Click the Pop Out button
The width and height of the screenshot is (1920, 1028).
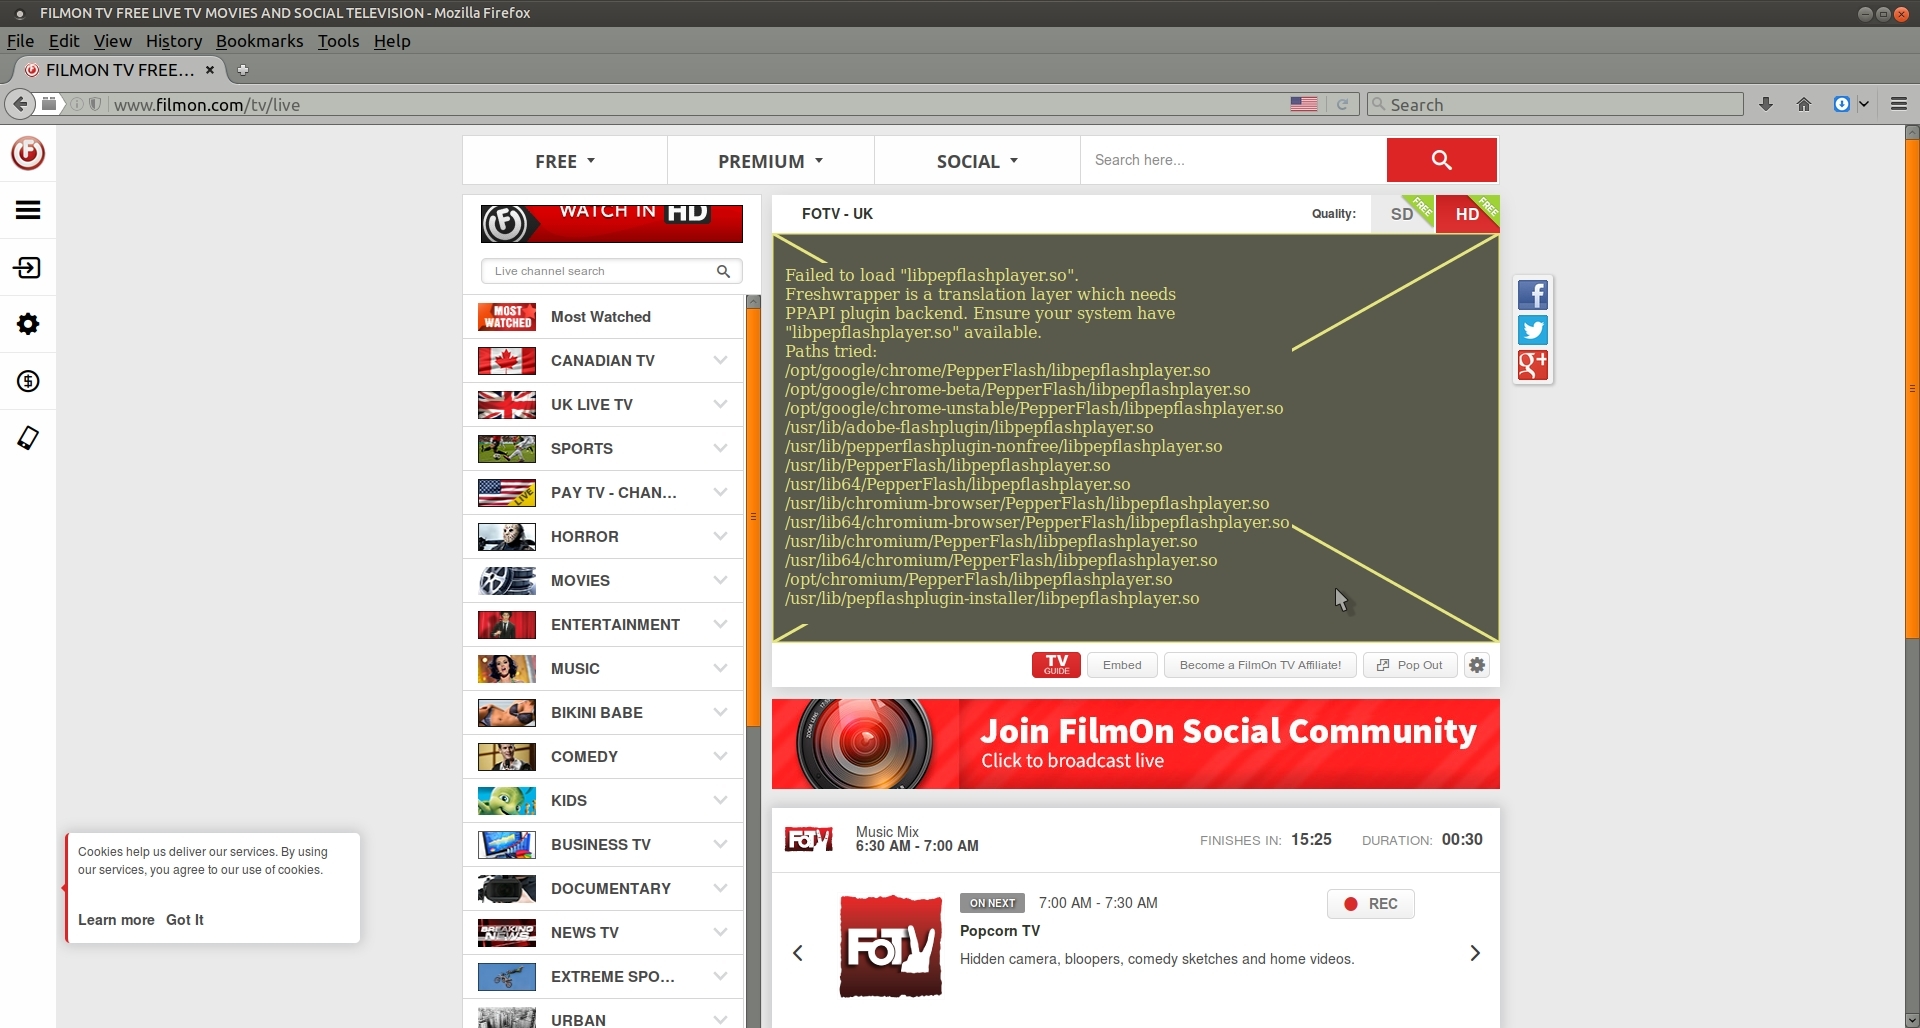pyautogui.click(x=1410, y=665)
